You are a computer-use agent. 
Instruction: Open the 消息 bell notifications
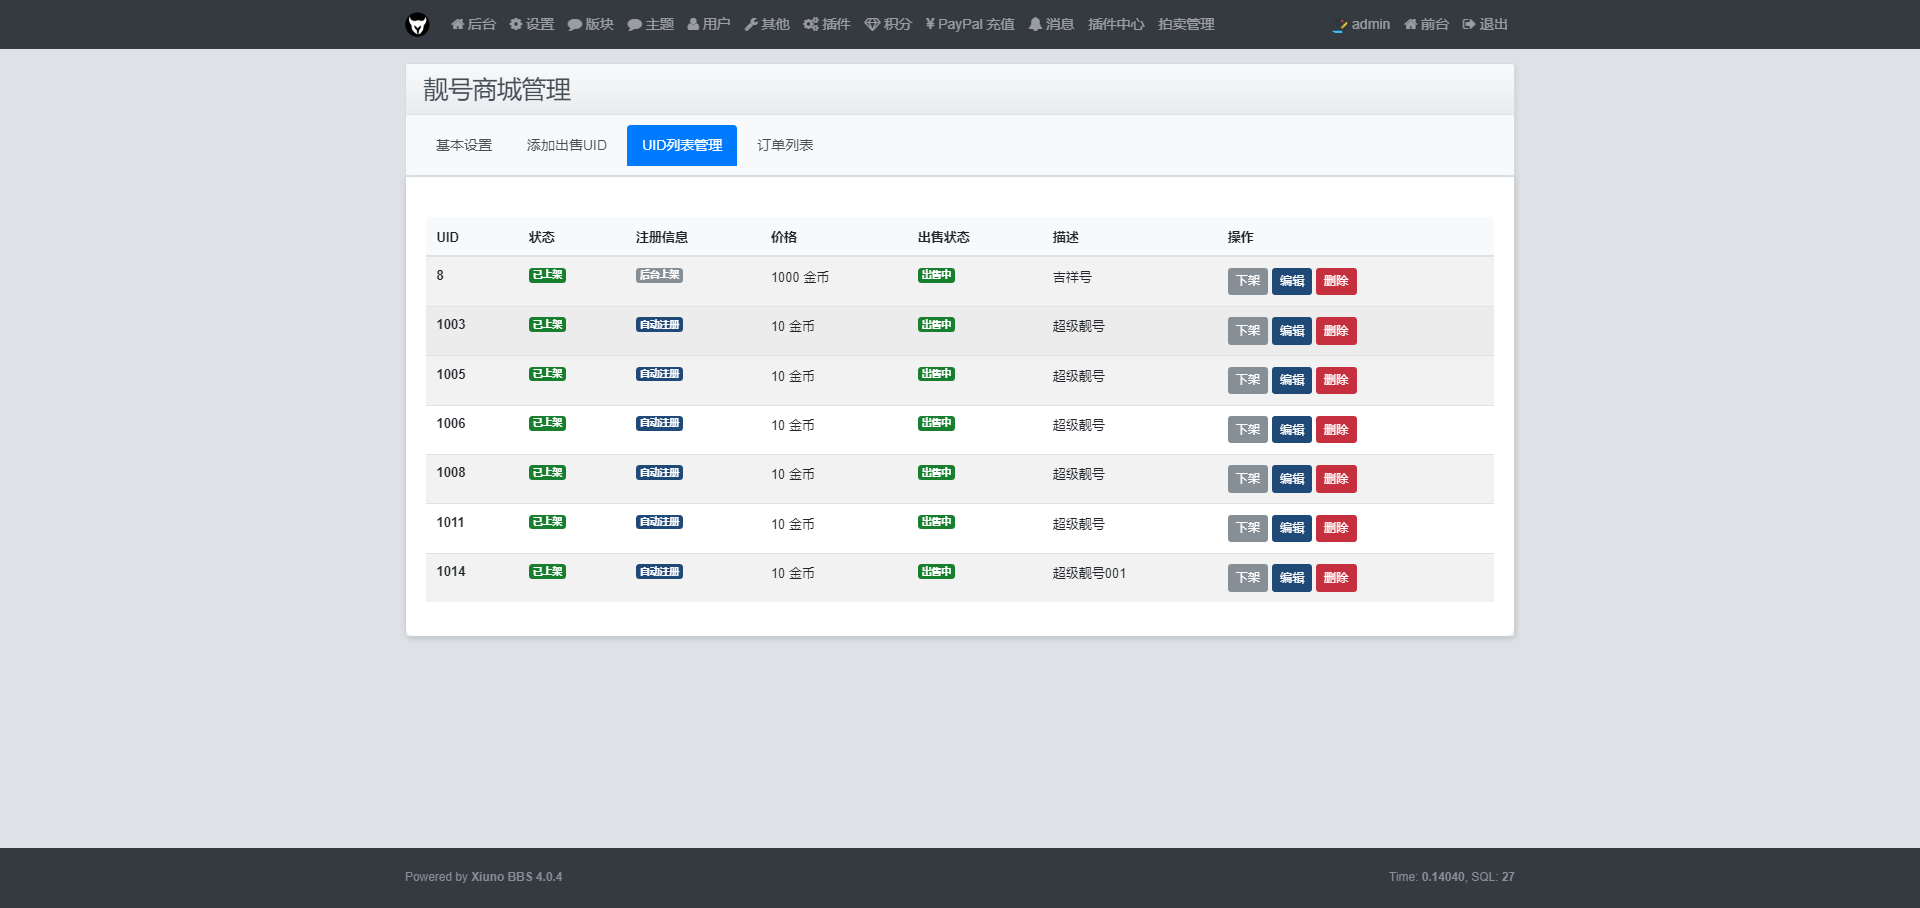click(x=1051, y=24)
